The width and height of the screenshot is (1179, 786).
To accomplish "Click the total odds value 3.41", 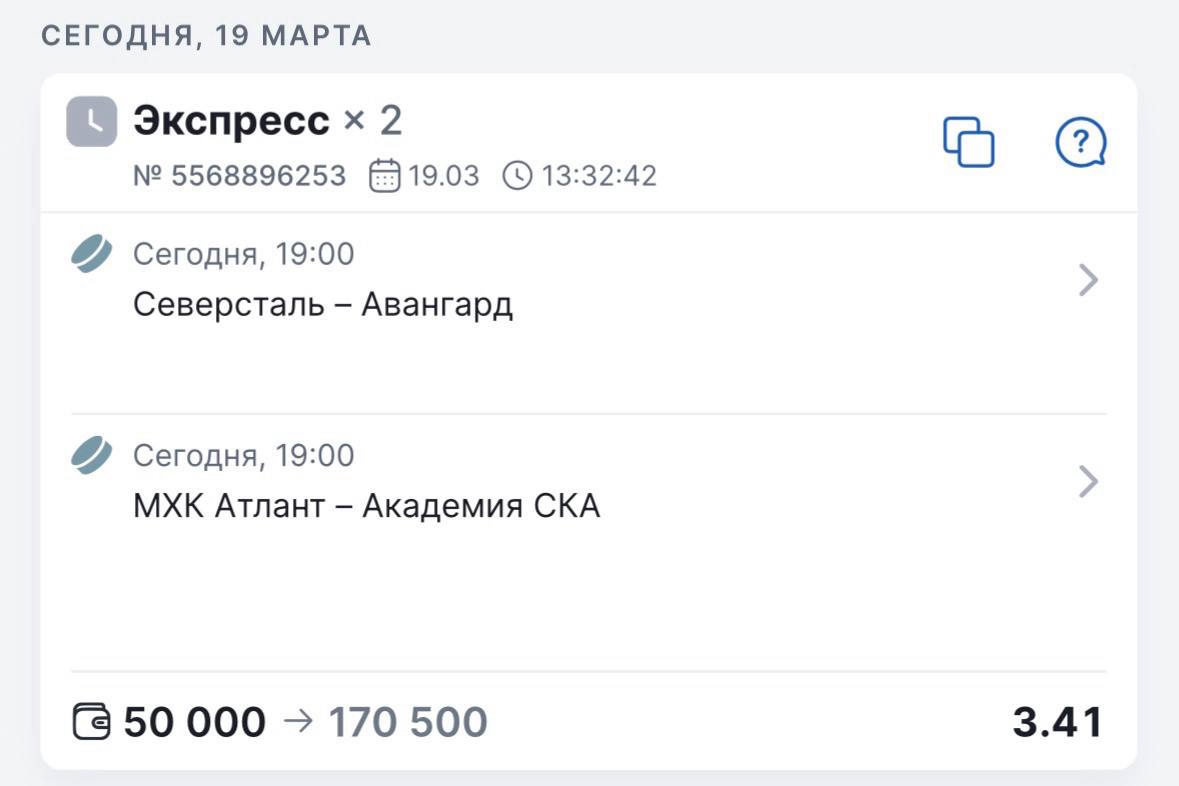I will 1057,722.
